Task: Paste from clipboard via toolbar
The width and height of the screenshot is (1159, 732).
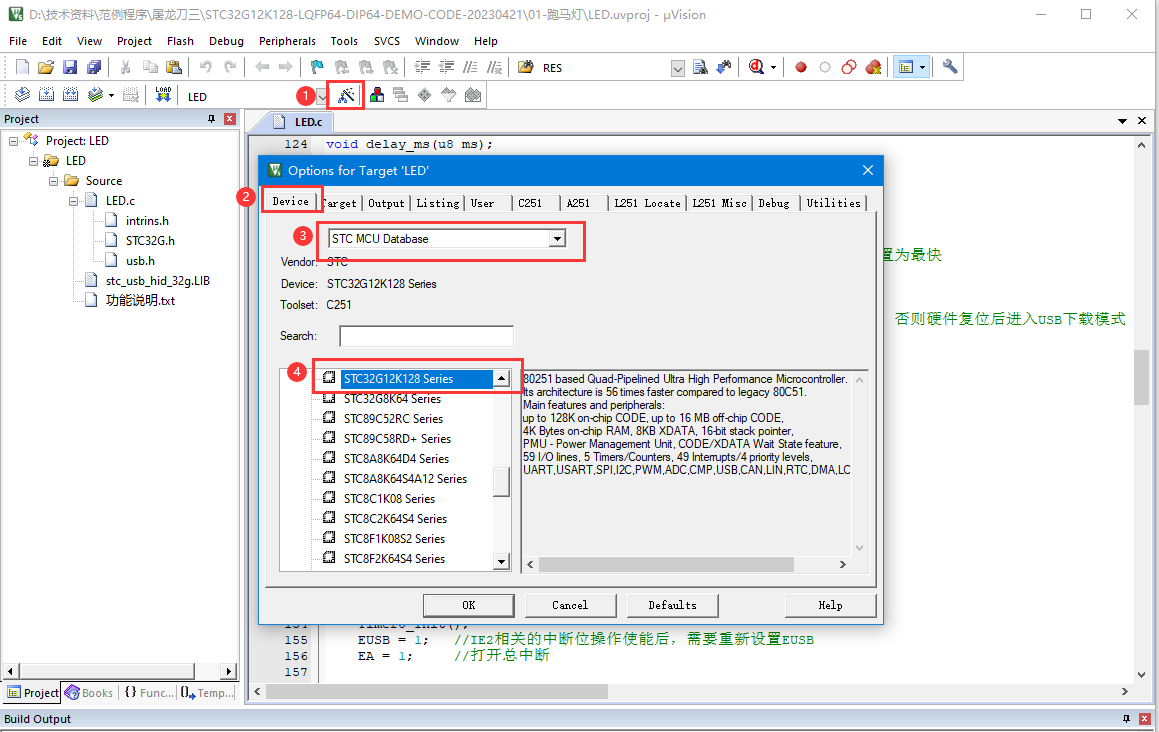Action: point(174,67)
